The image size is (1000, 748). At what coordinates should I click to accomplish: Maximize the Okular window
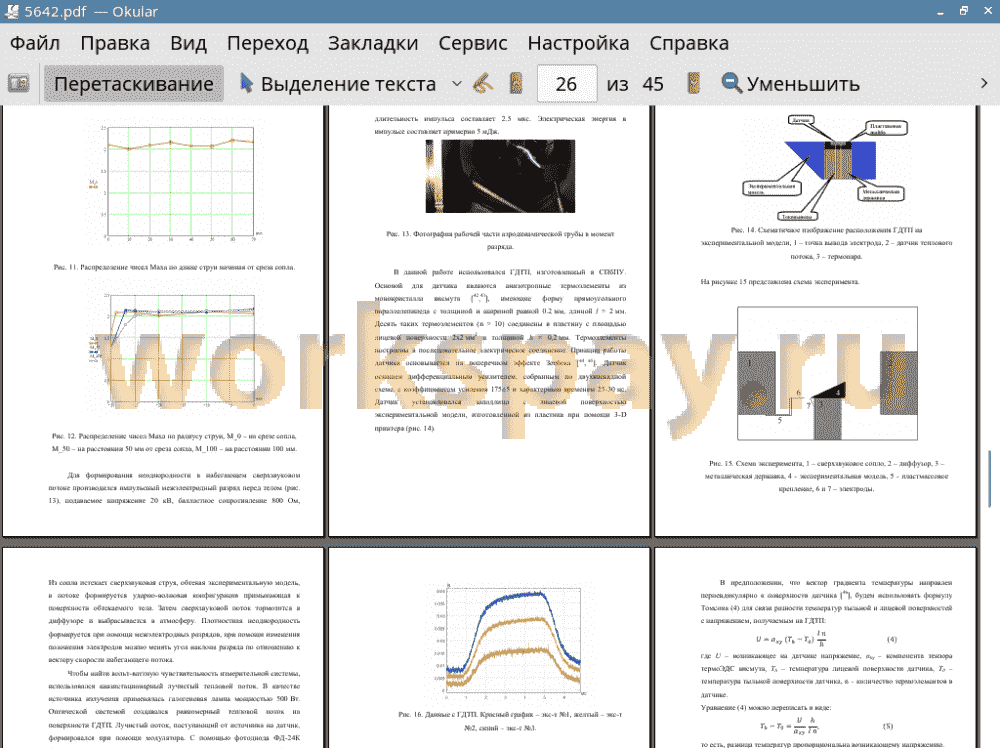[x=964, y=11]
